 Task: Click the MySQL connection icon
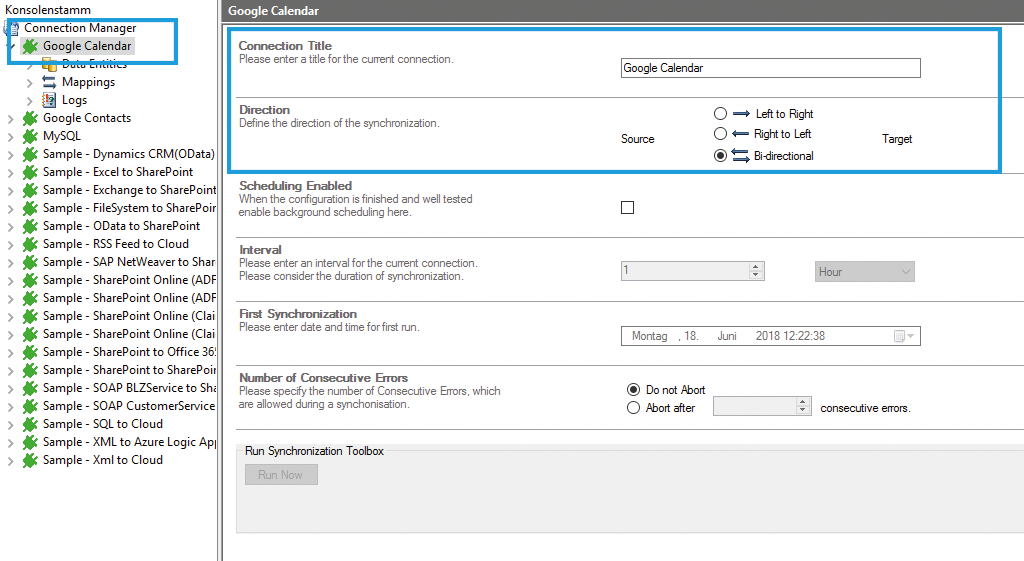click(30, 136)
